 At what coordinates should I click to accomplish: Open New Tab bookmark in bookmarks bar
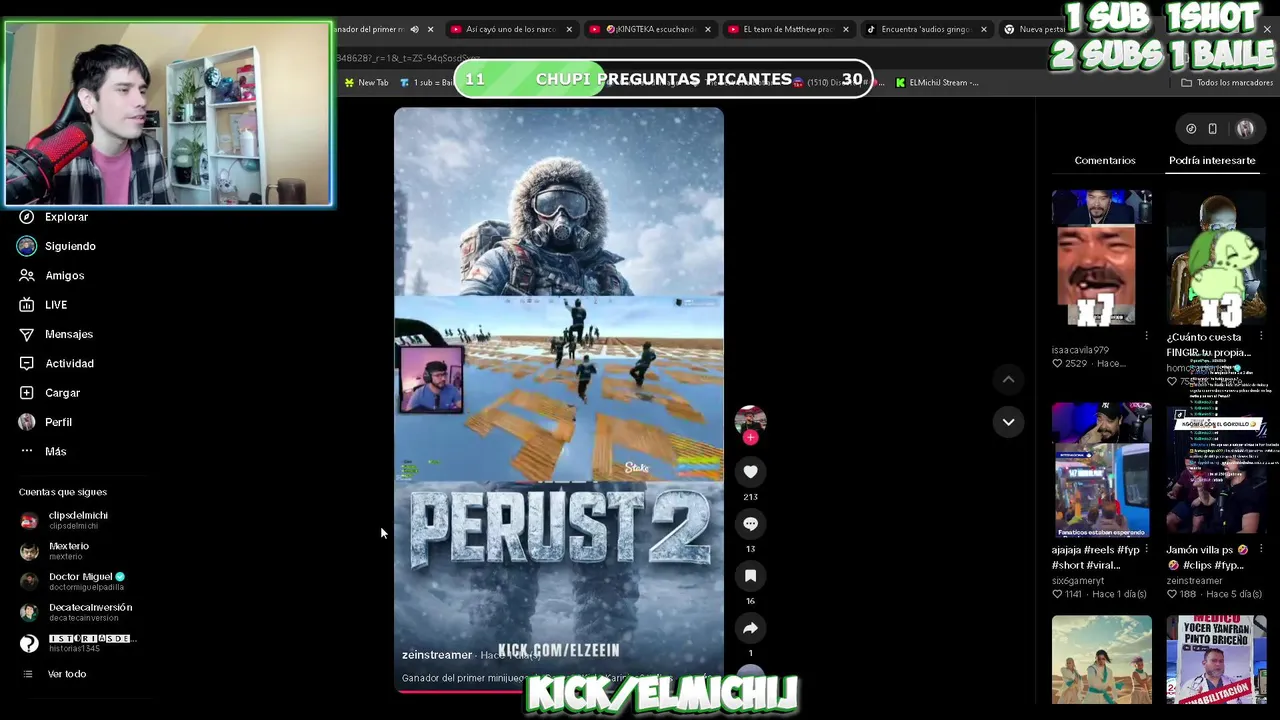[366, 83]
